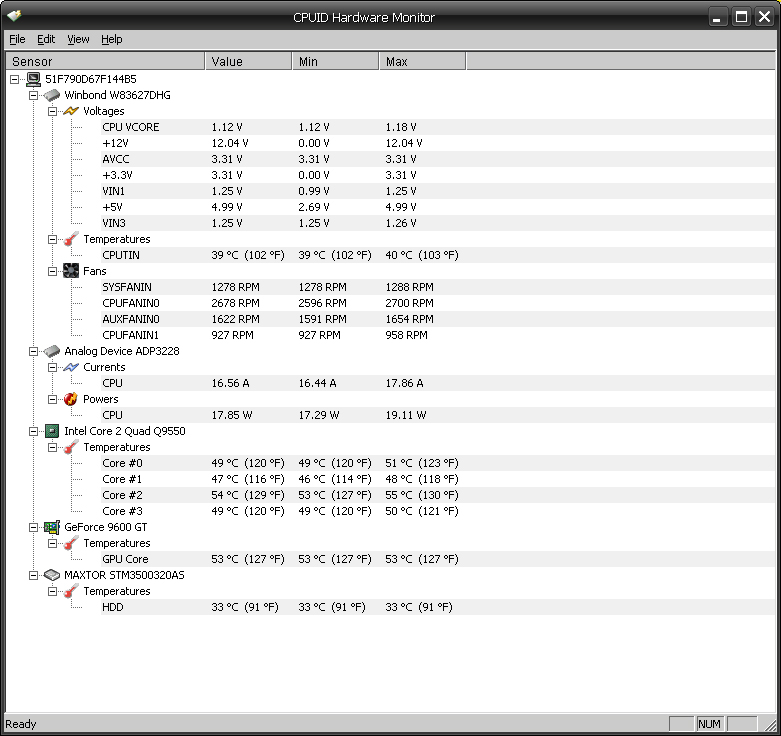The height and width of the screenshot is (736, 781).
Task: Select the CPUFANIN1 fan row
Action: (438, 335)
